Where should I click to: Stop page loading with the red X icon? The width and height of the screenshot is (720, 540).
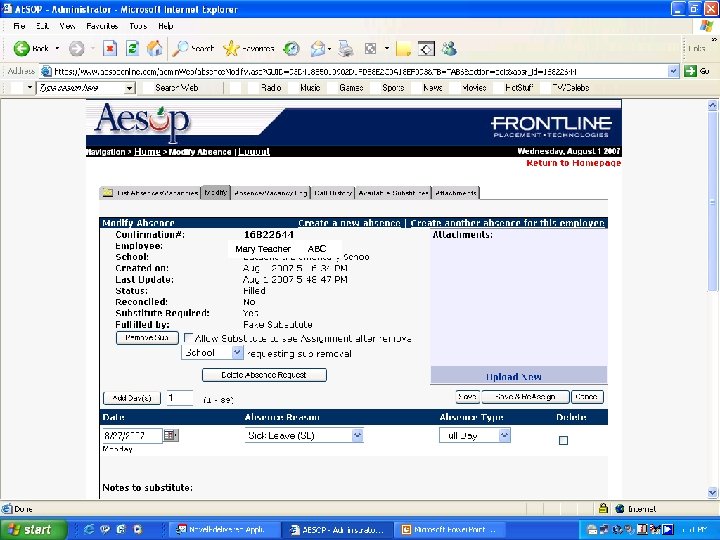(x=110, y=48)
